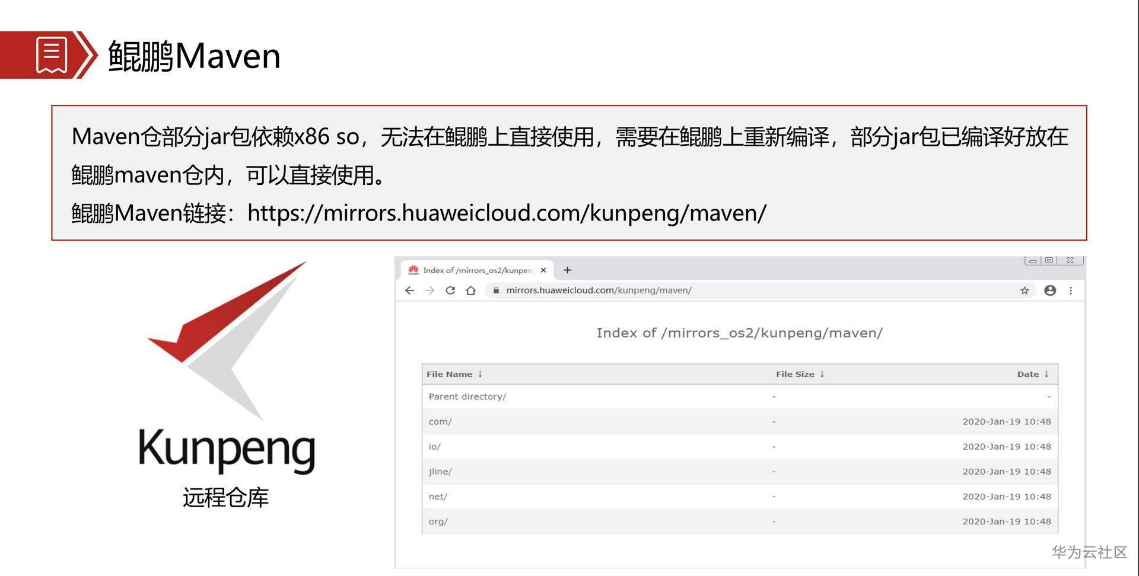This screenshot has height=576, width=1139.
Task: Click the Huawei favicon on the tab
Action: pyautogui.click(x=413, y=270)
